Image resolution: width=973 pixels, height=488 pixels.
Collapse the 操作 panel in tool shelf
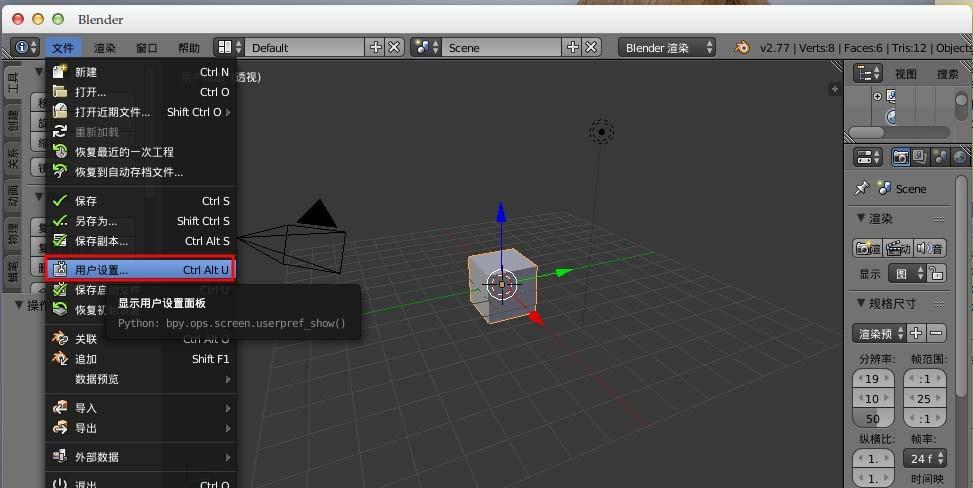tap(19, 305)
